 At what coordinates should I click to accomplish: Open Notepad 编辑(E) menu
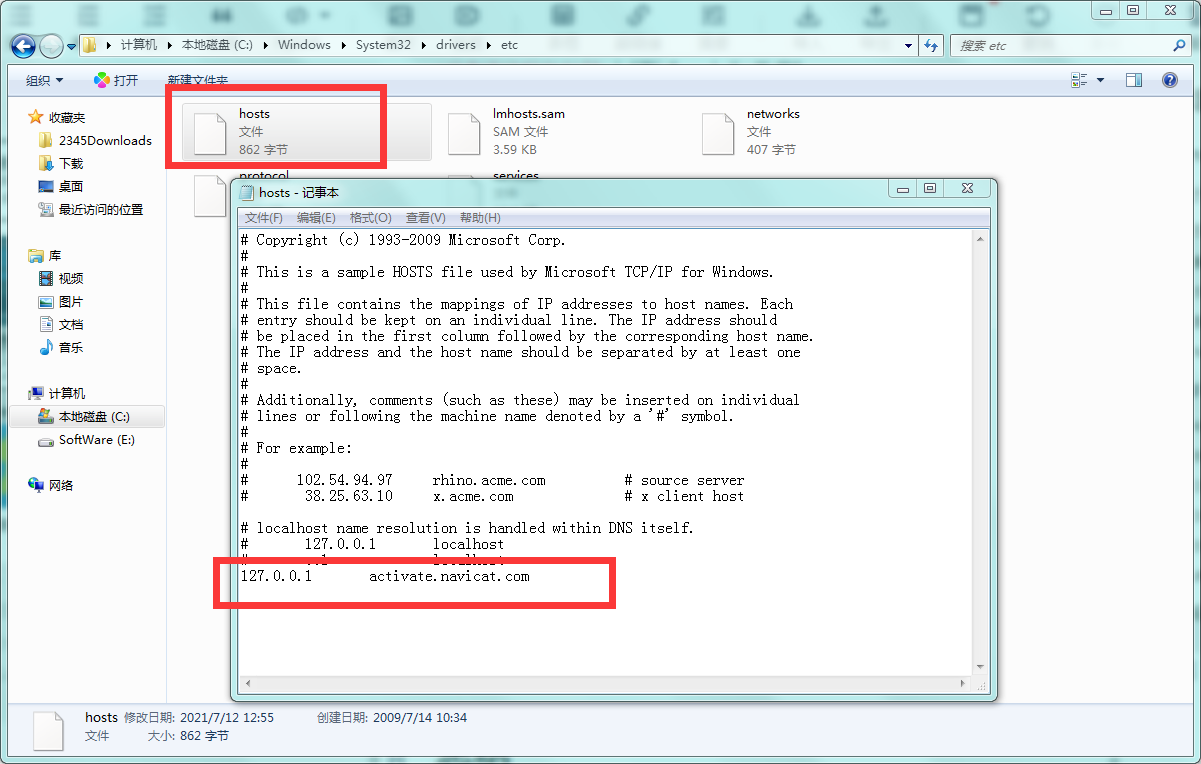click(316, 217)
